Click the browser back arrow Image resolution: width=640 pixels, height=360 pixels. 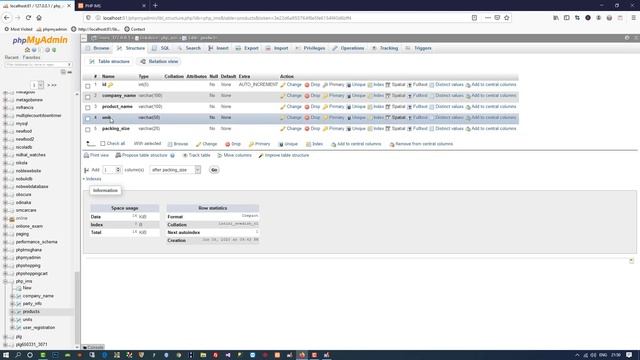(x=7, y=18)
